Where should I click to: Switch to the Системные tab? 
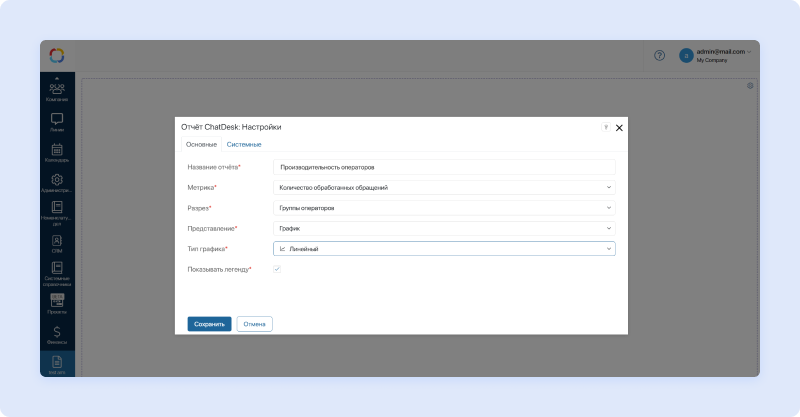(x=244, y=145)
